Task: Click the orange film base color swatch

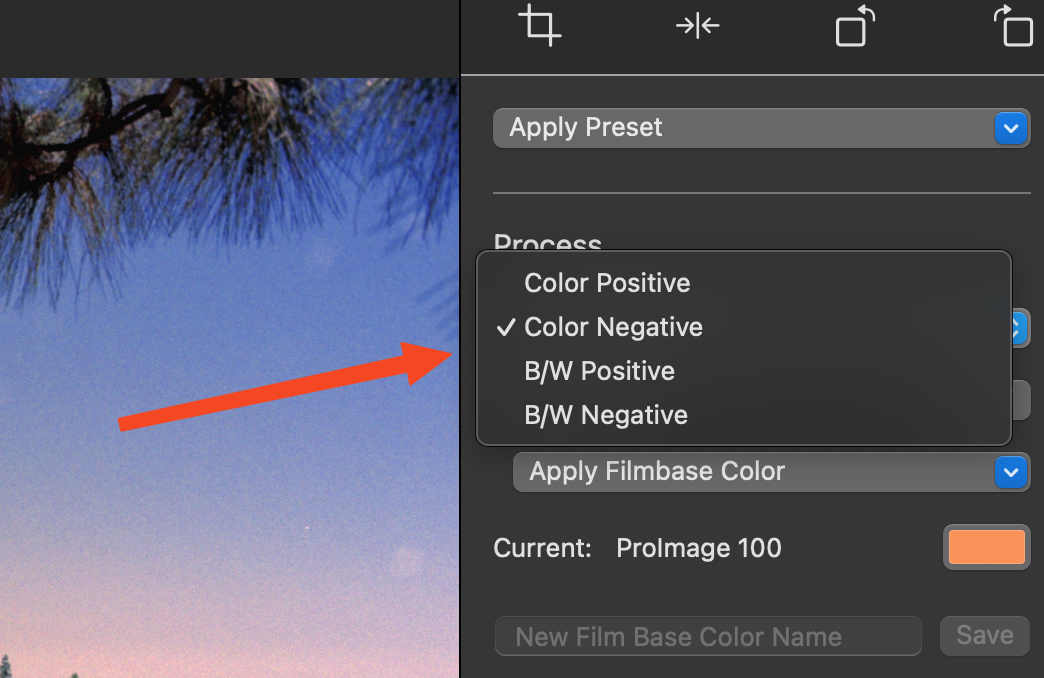Action: point(986,547)
